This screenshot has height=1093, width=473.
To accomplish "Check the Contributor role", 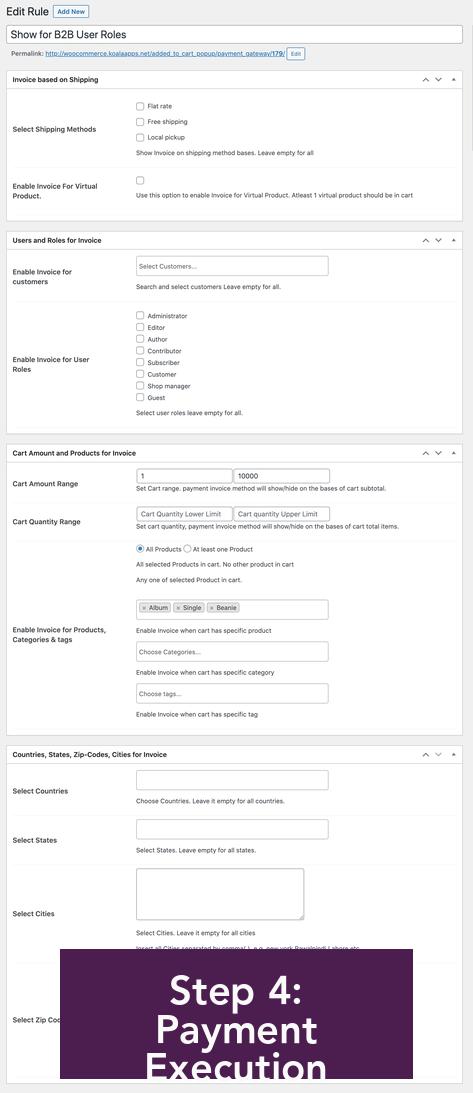I will (x=140, y=351).
